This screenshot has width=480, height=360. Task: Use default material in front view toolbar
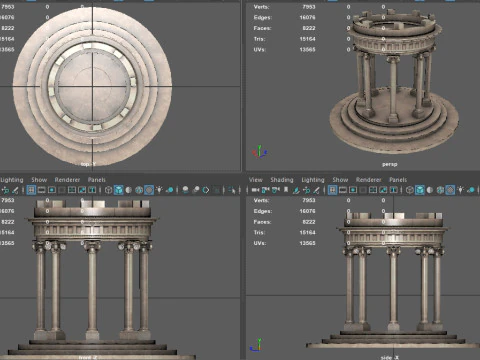128,190
